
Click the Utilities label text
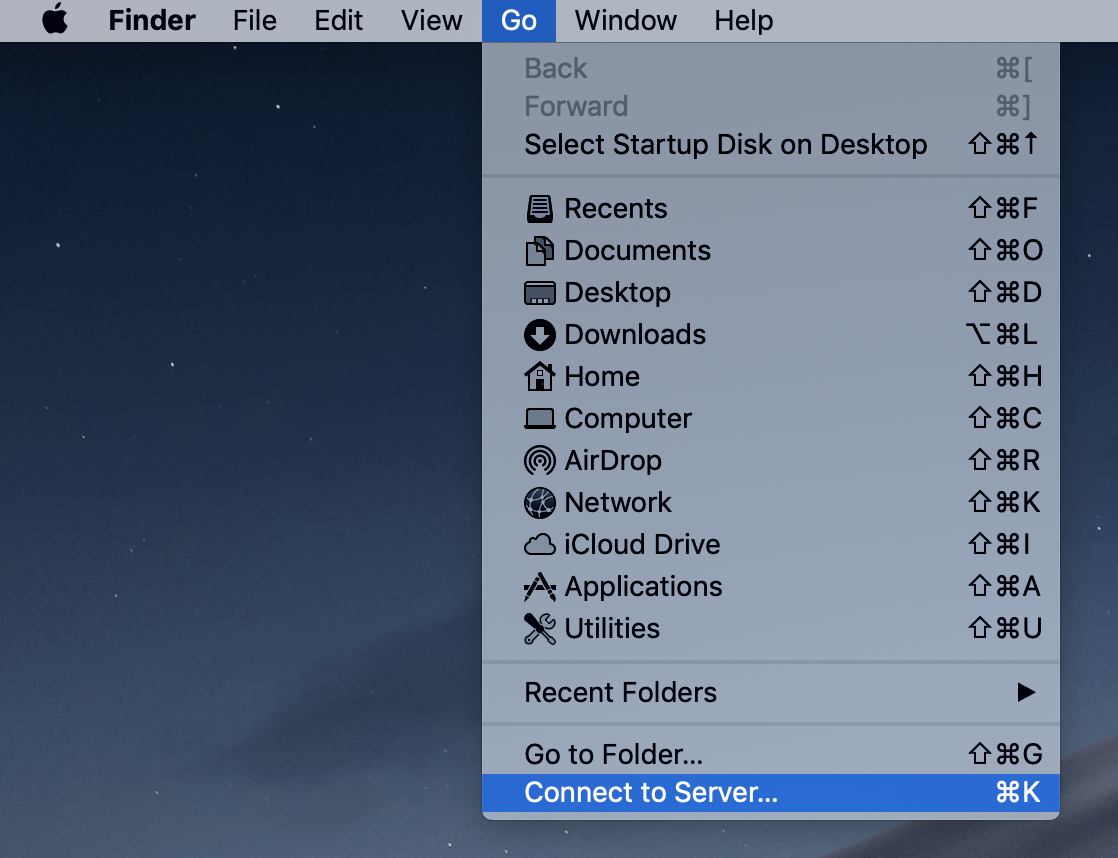tap(612, 629)
